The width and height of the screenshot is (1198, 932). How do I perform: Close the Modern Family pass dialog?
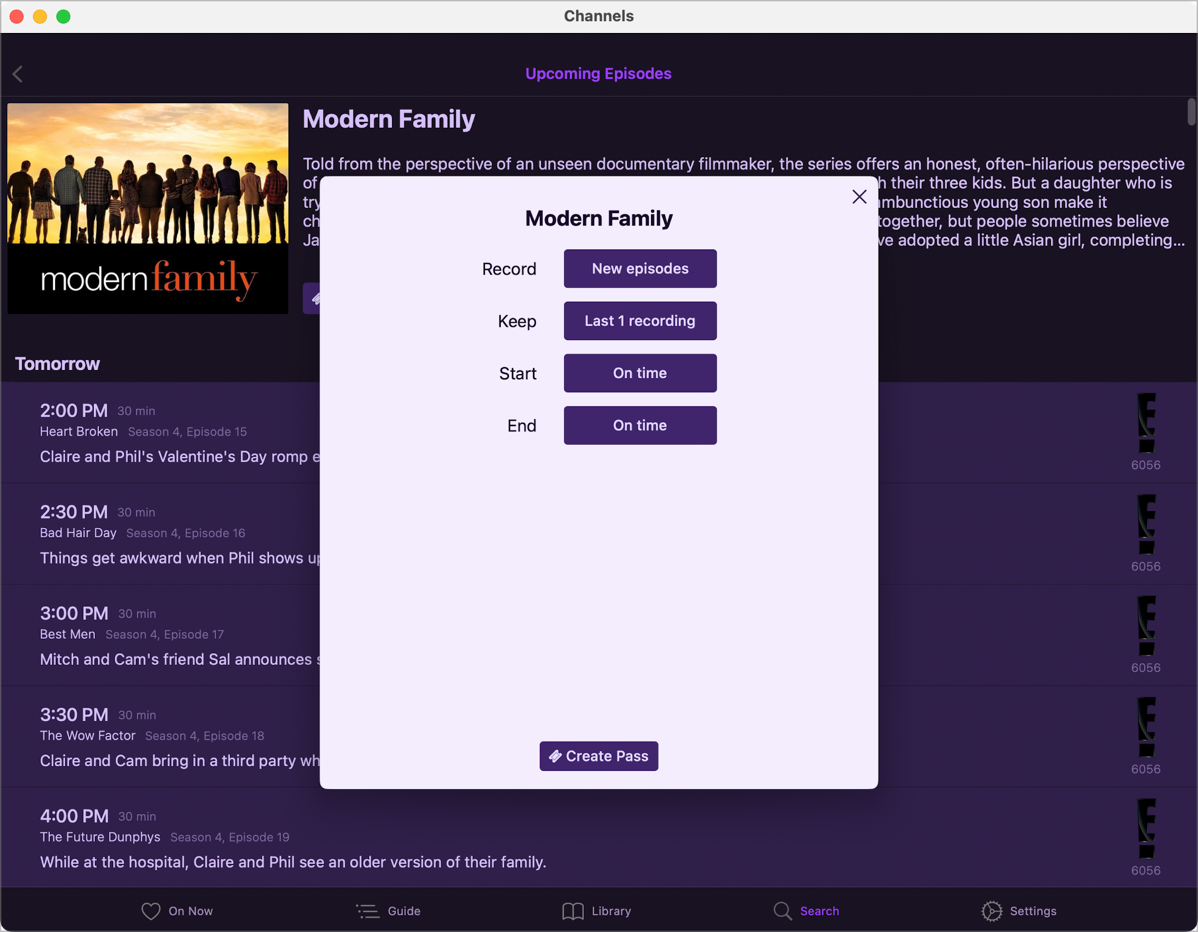(x=859, y=197)
